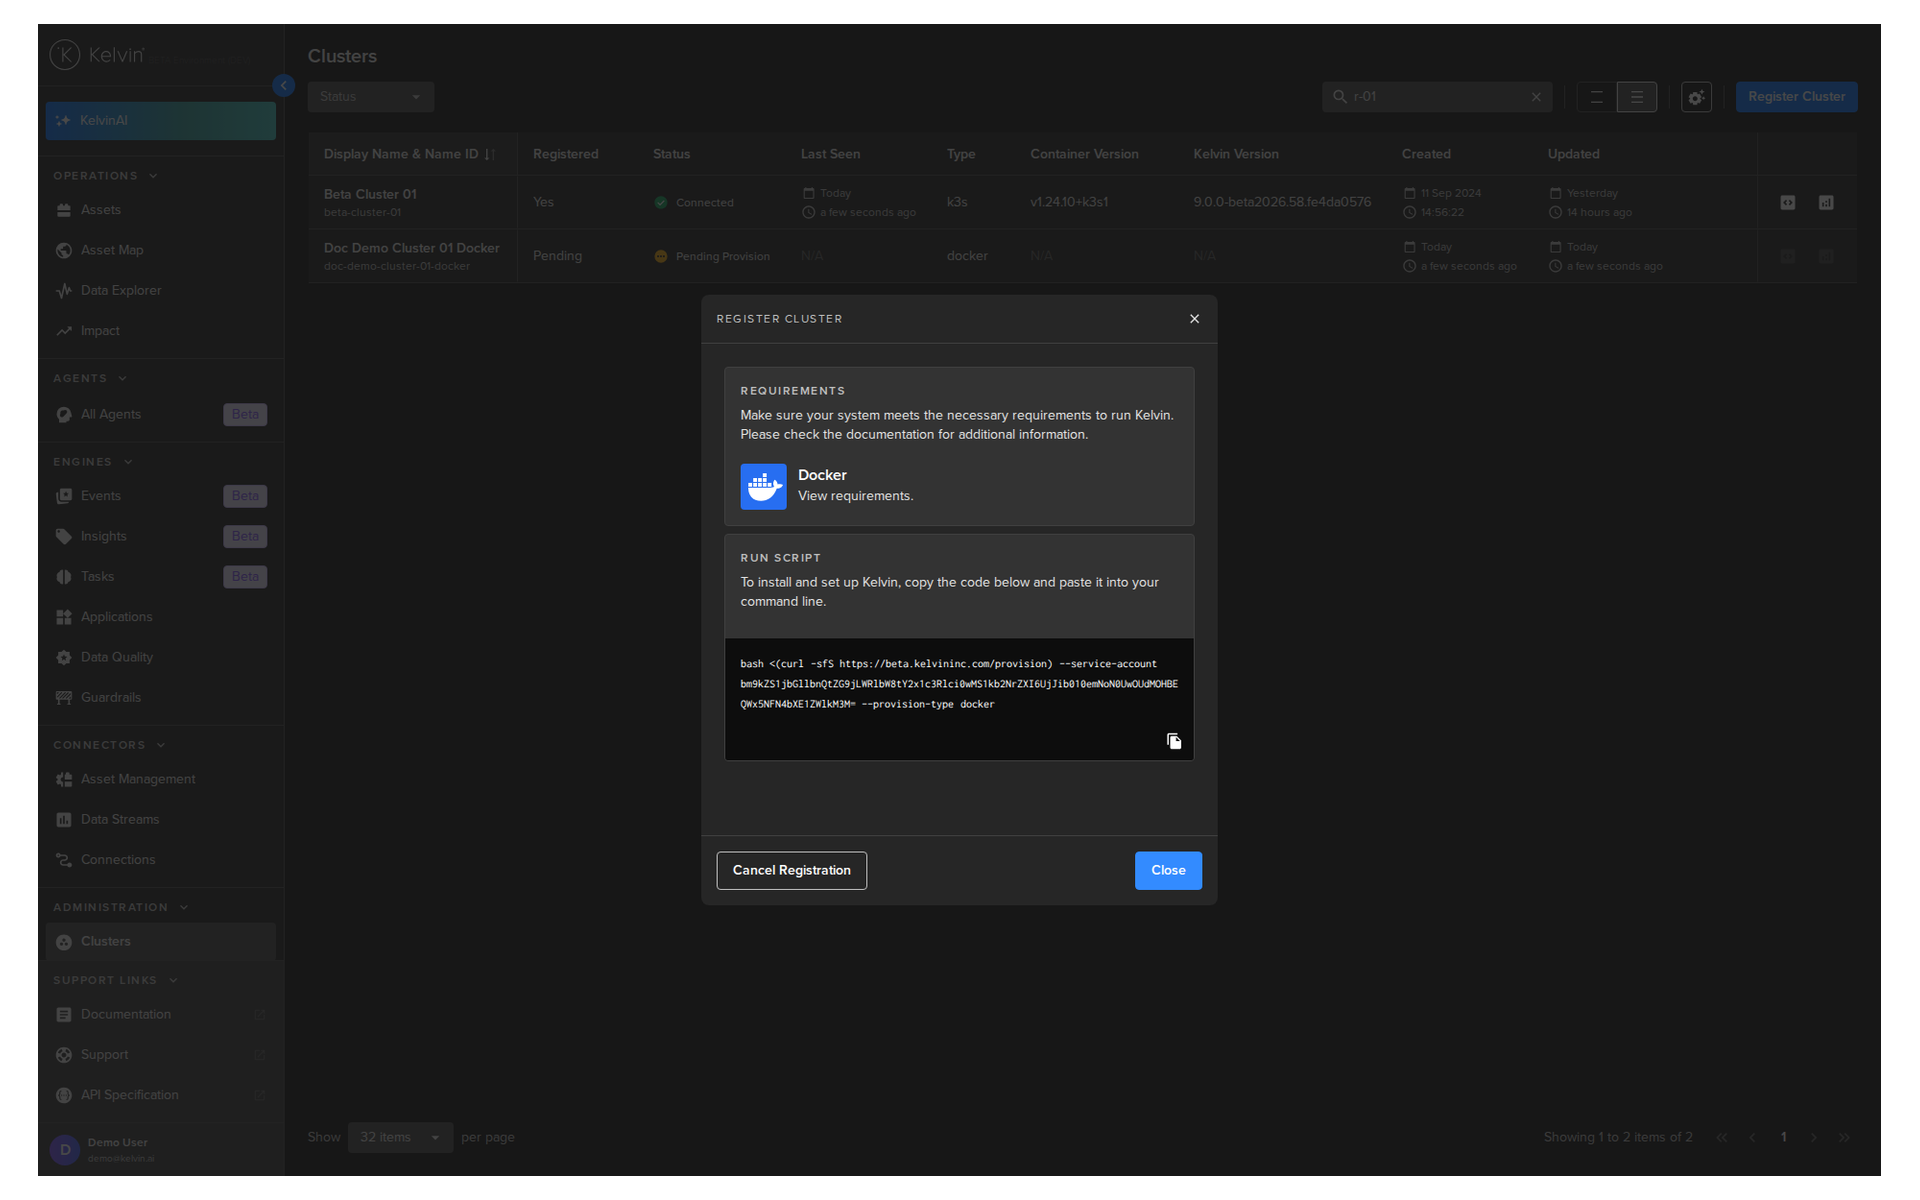Viewport: 1920px width, 1200px height.
Task: Click the Asset Management icon
Action: 64,780
